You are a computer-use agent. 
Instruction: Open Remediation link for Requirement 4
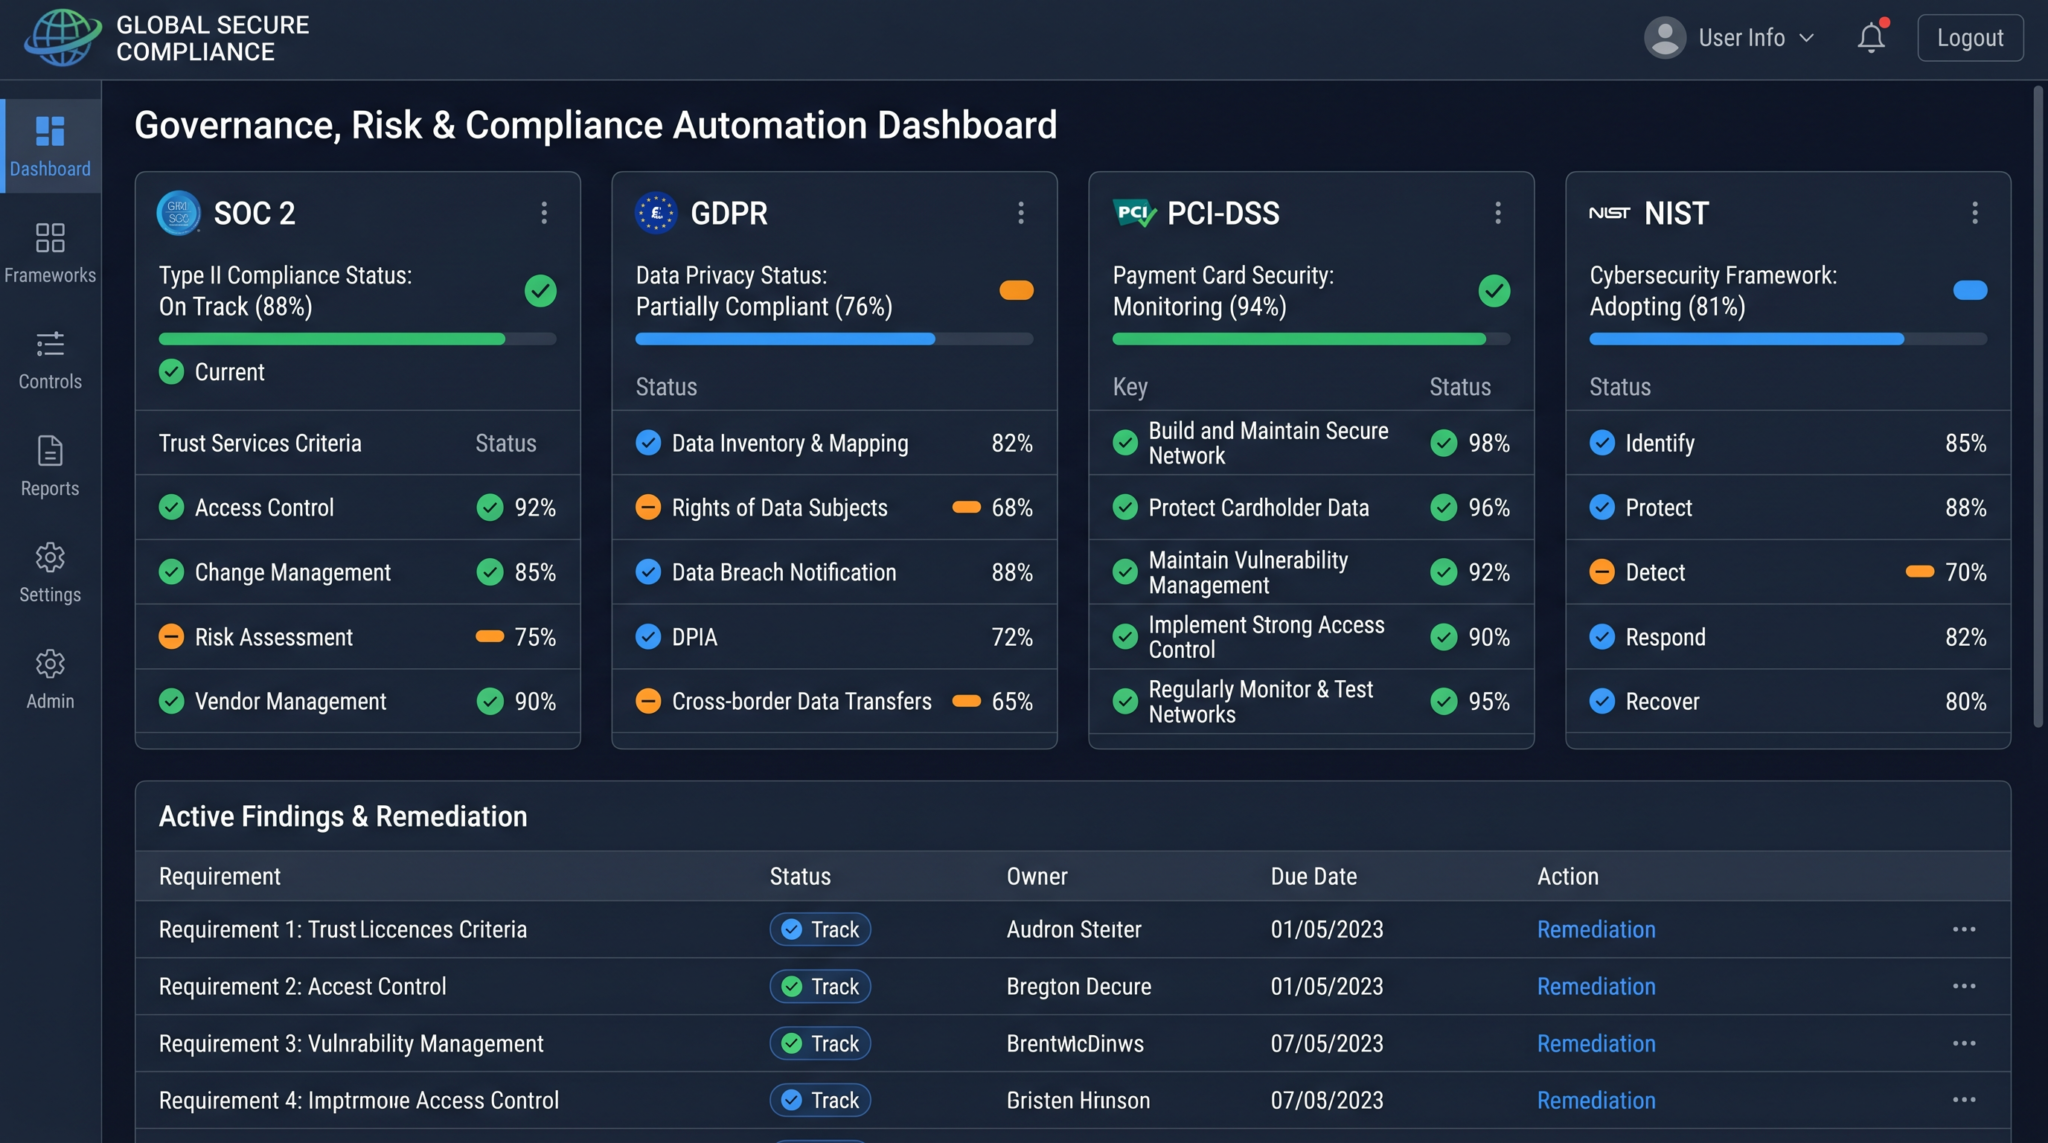1596,1100
